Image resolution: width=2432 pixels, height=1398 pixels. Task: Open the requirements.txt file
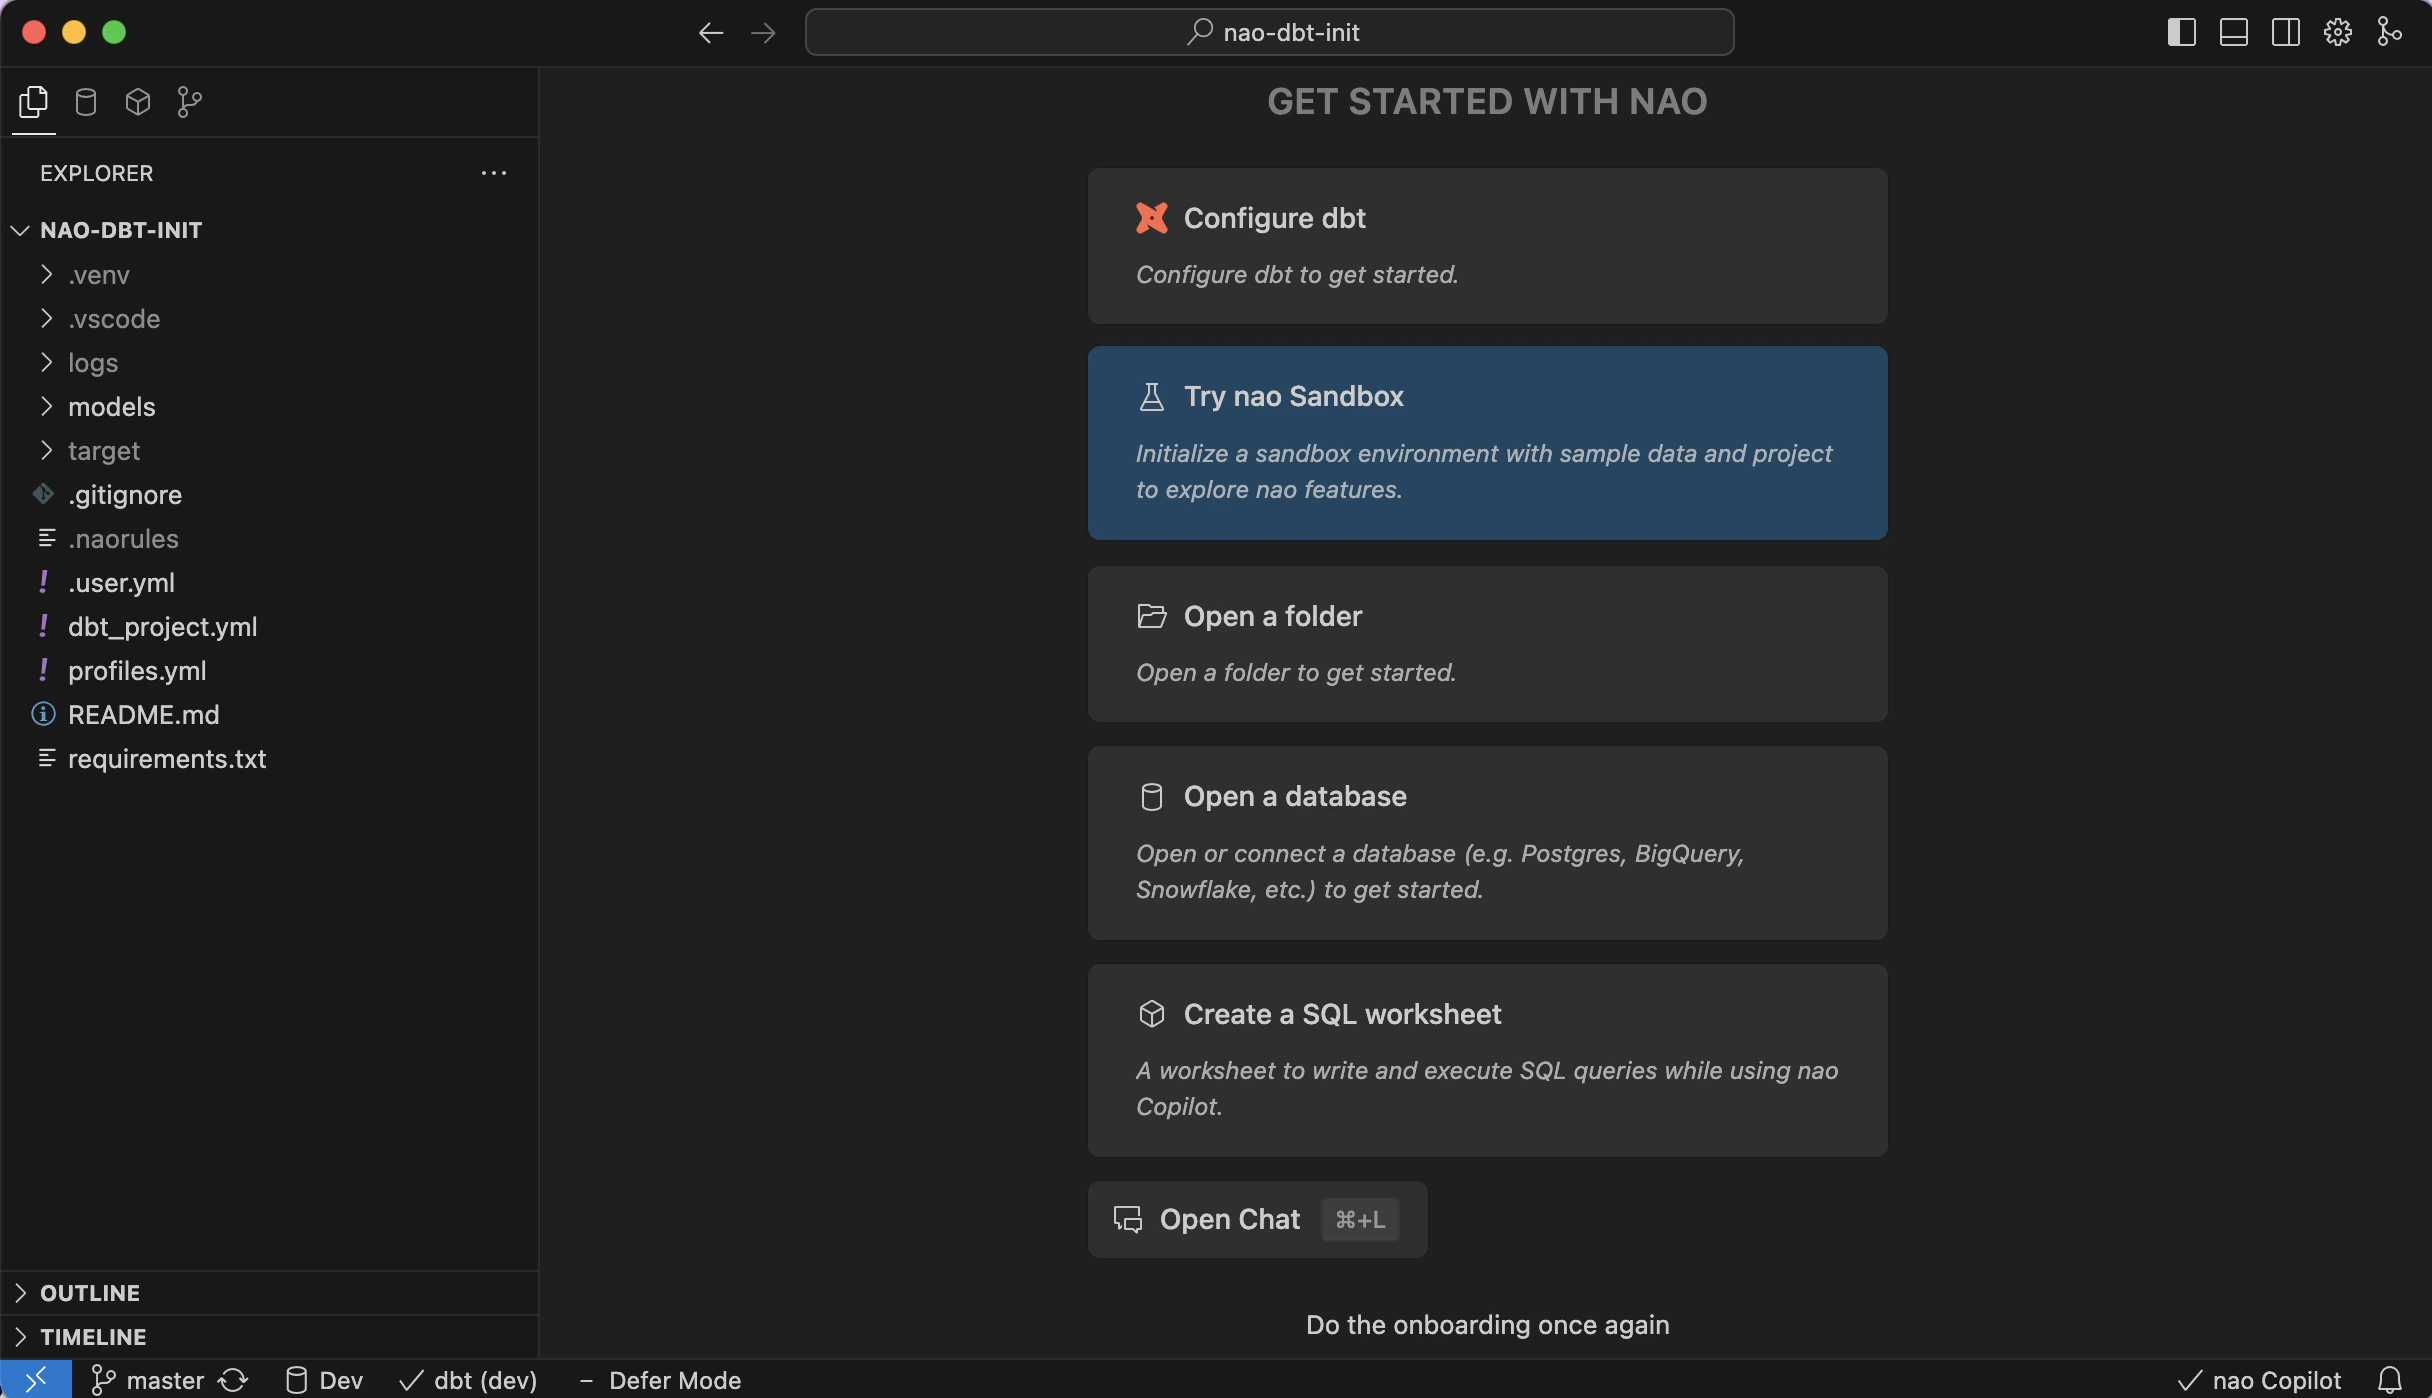click(x=270, y=759)
